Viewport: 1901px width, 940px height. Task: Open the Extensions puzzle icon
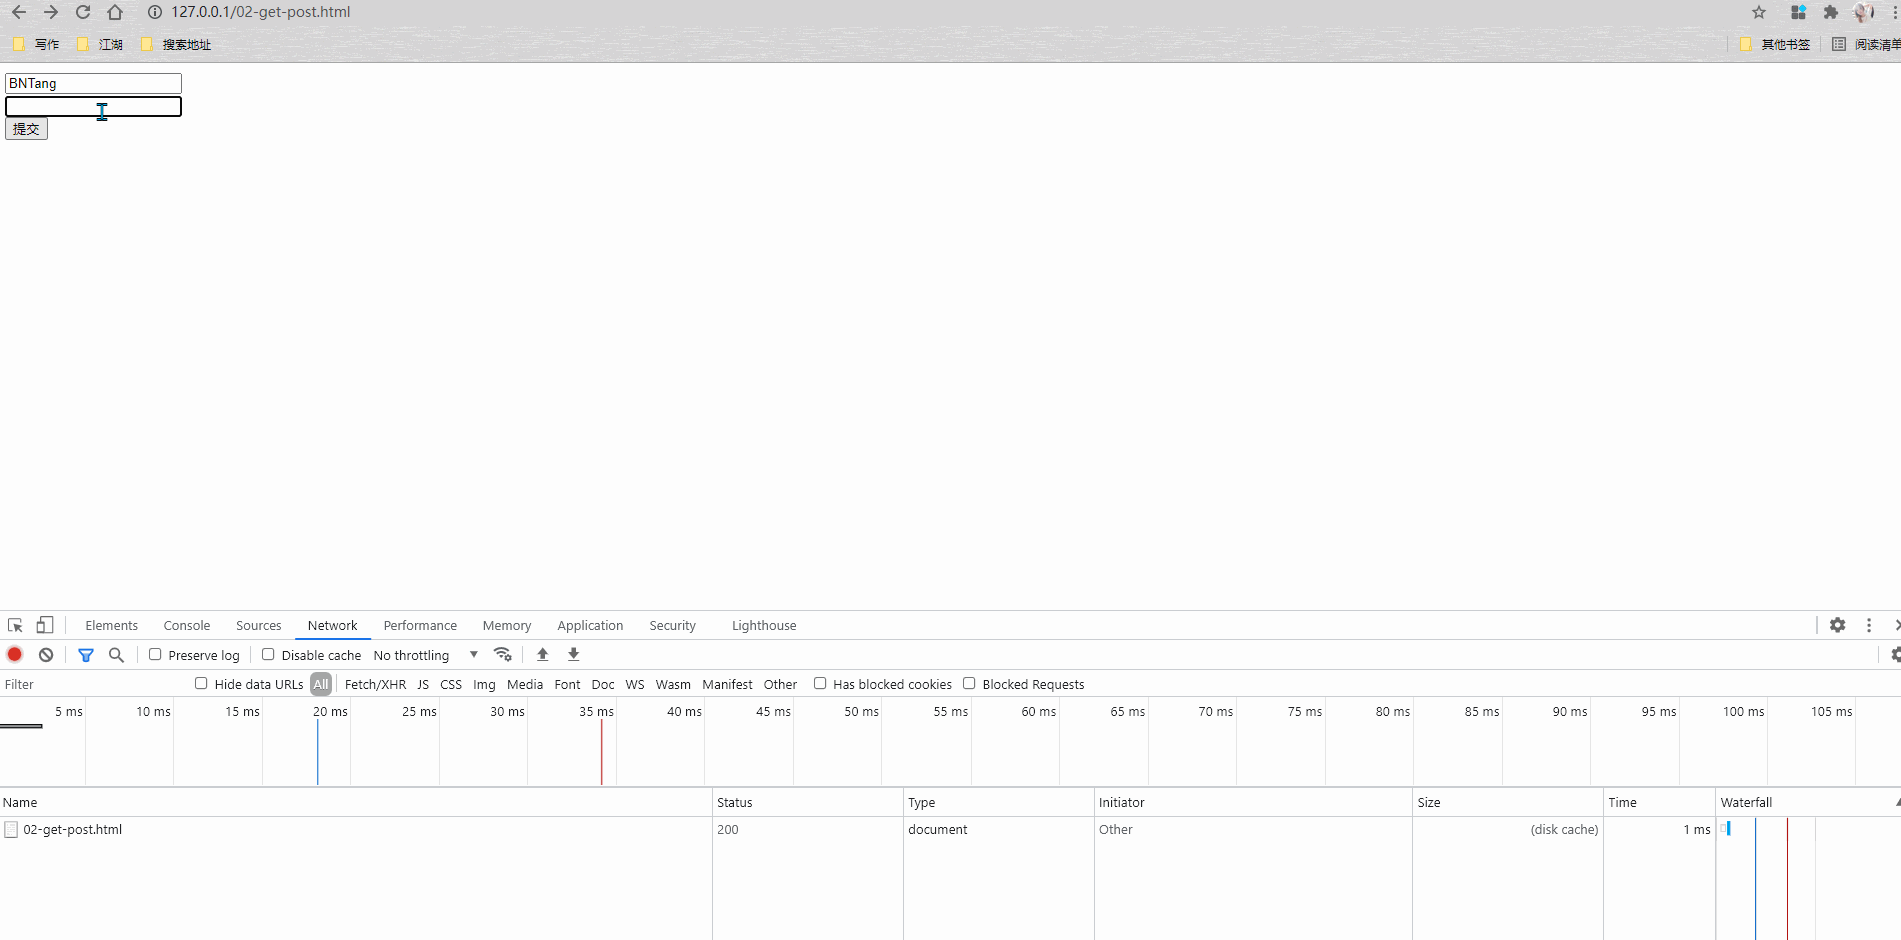coord(1830,12)
